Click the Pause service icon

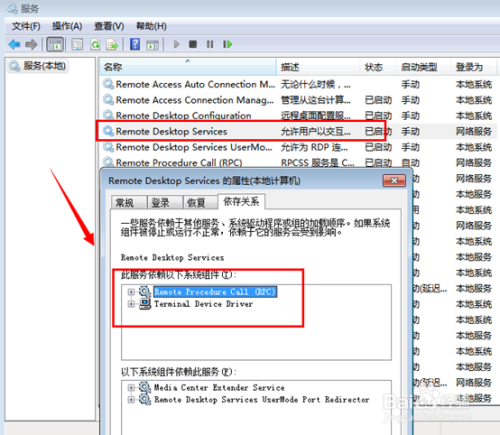(x=210, y=44)
